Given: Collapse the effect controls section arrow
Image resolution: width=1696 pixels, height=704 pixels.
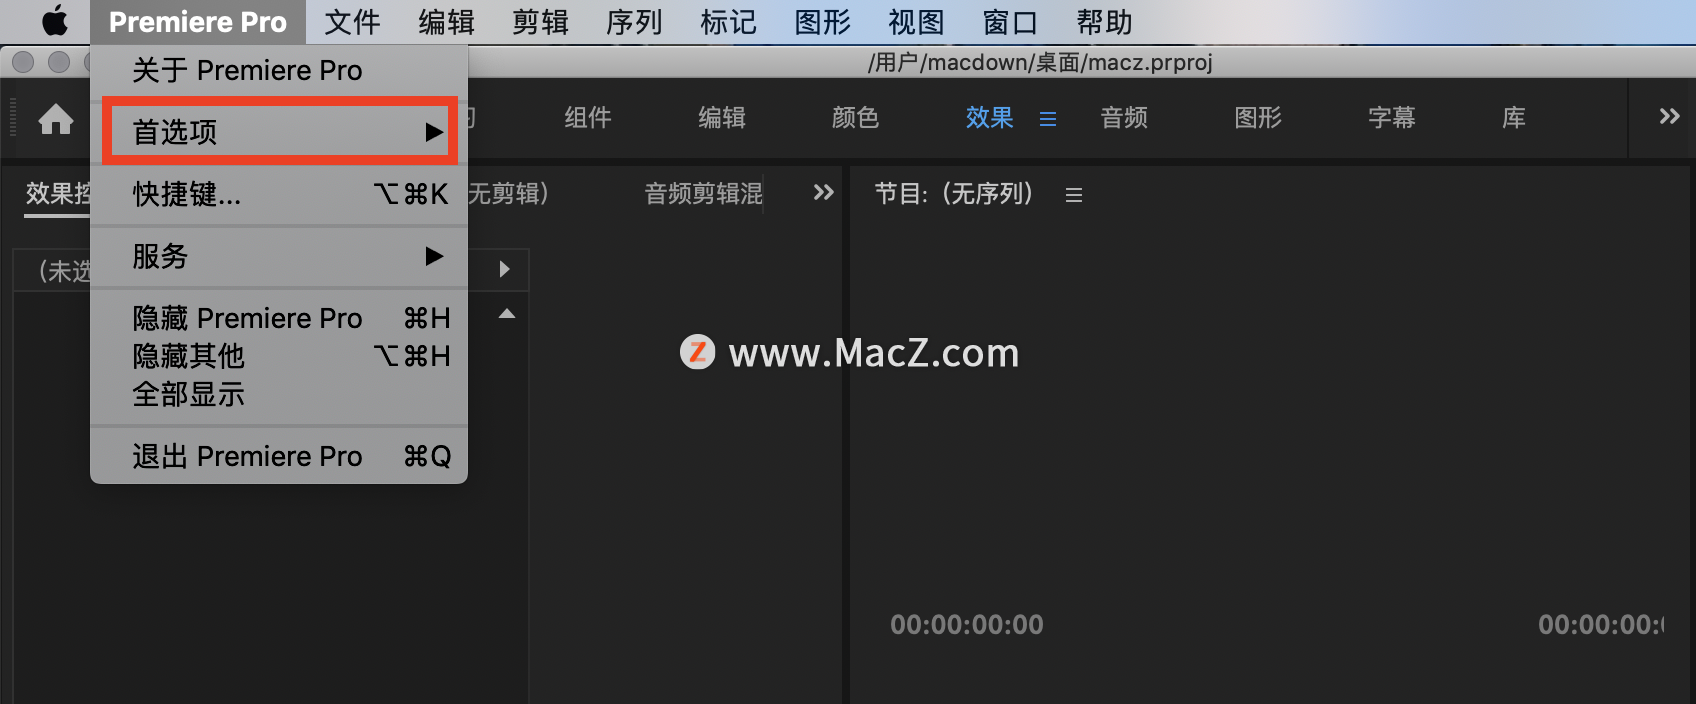Looking at the screenshot, I should pyautogui.click(x=507, y=314).
